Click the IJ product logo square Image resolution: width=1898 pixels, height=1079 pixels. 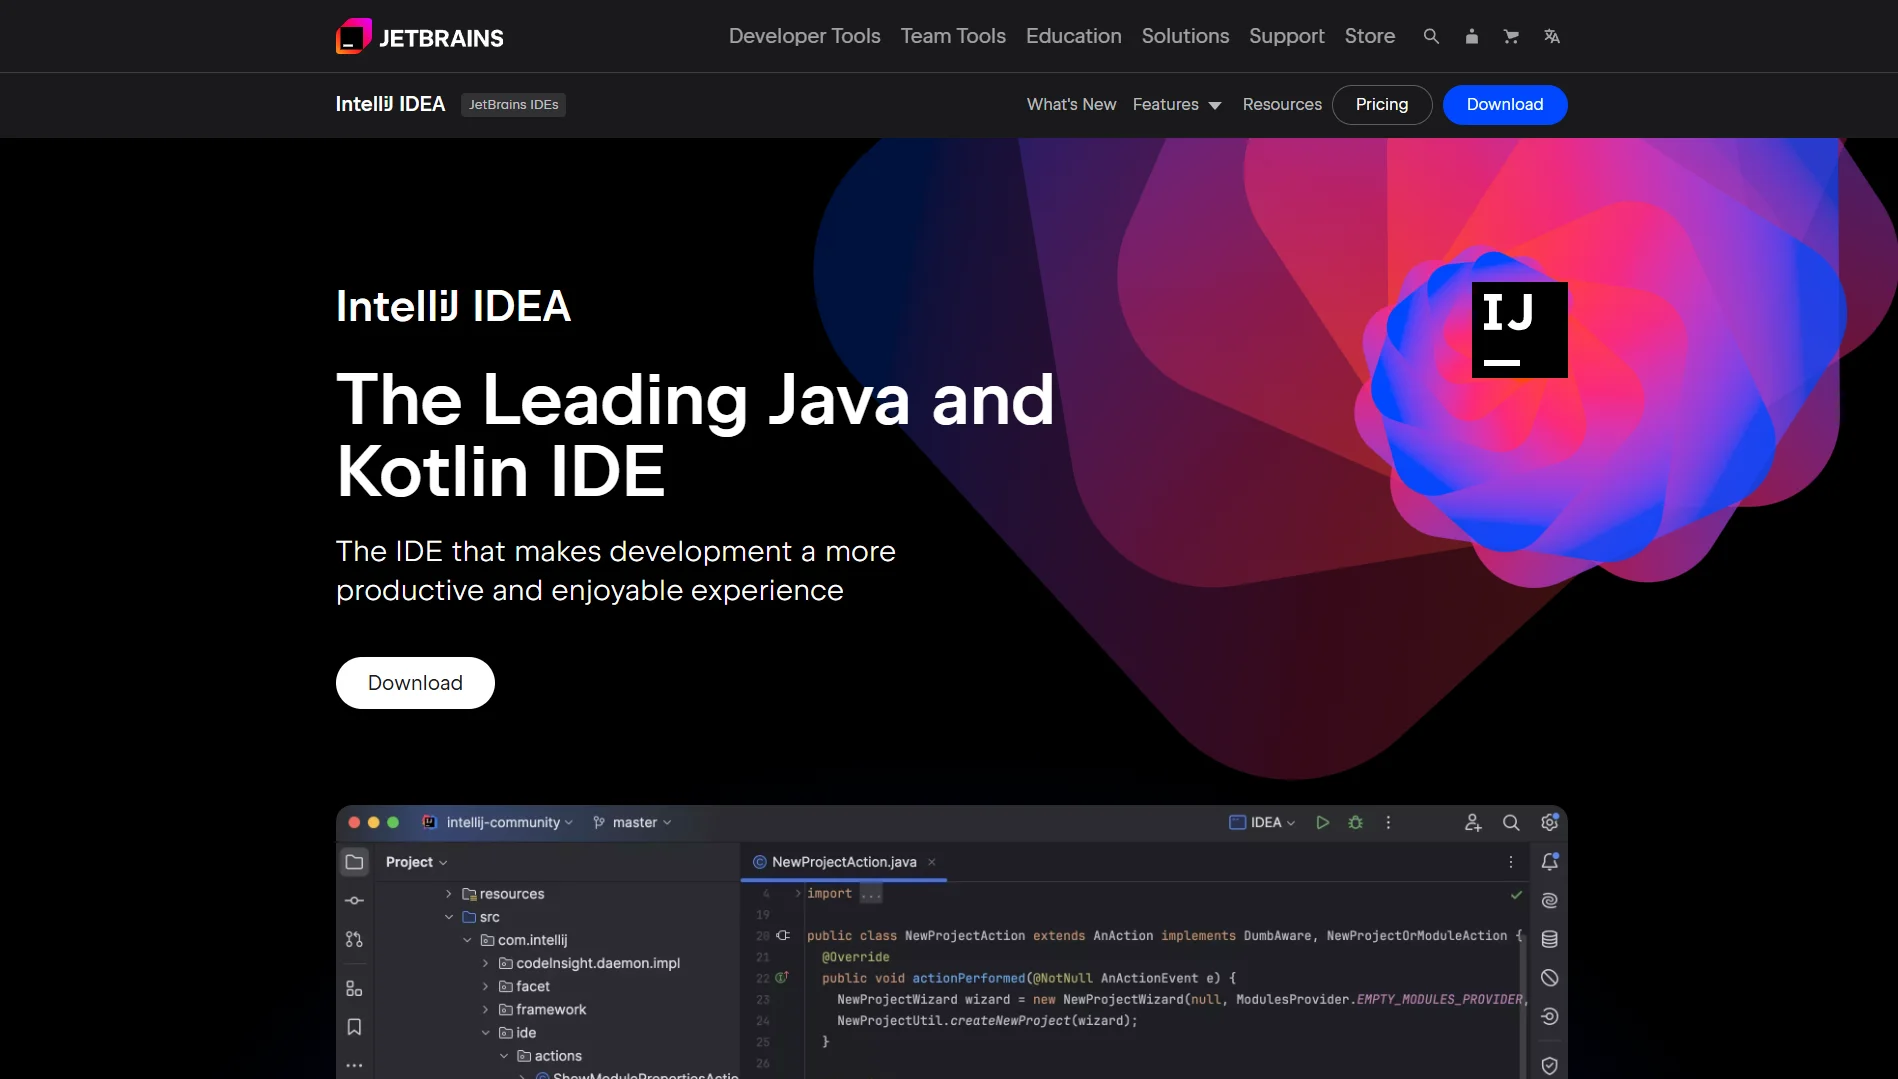point(1519,330)
